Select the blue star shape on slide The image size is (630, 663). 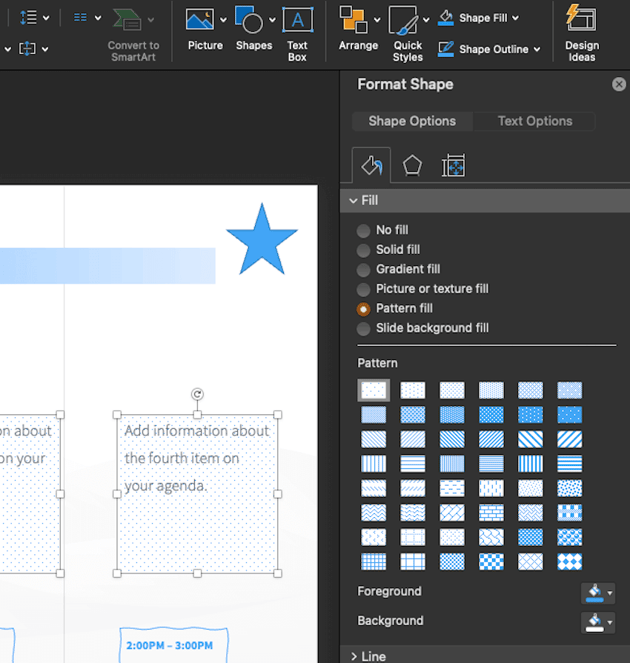262,241
